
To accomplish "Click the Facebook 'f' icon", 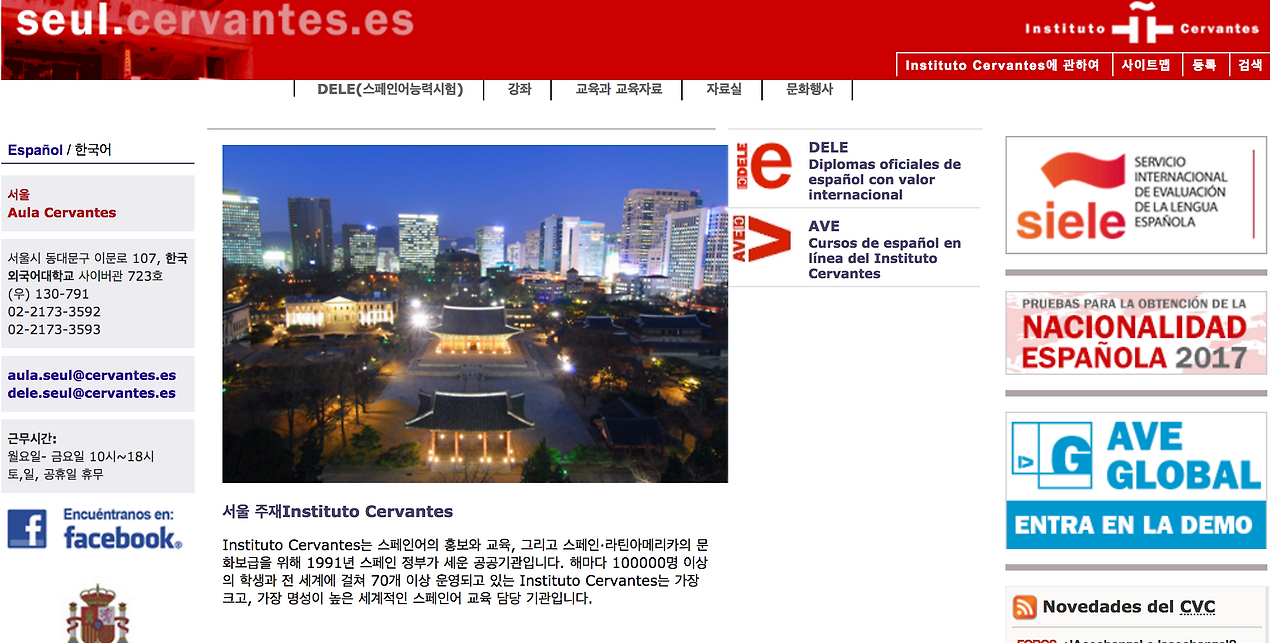I will 27,528.
